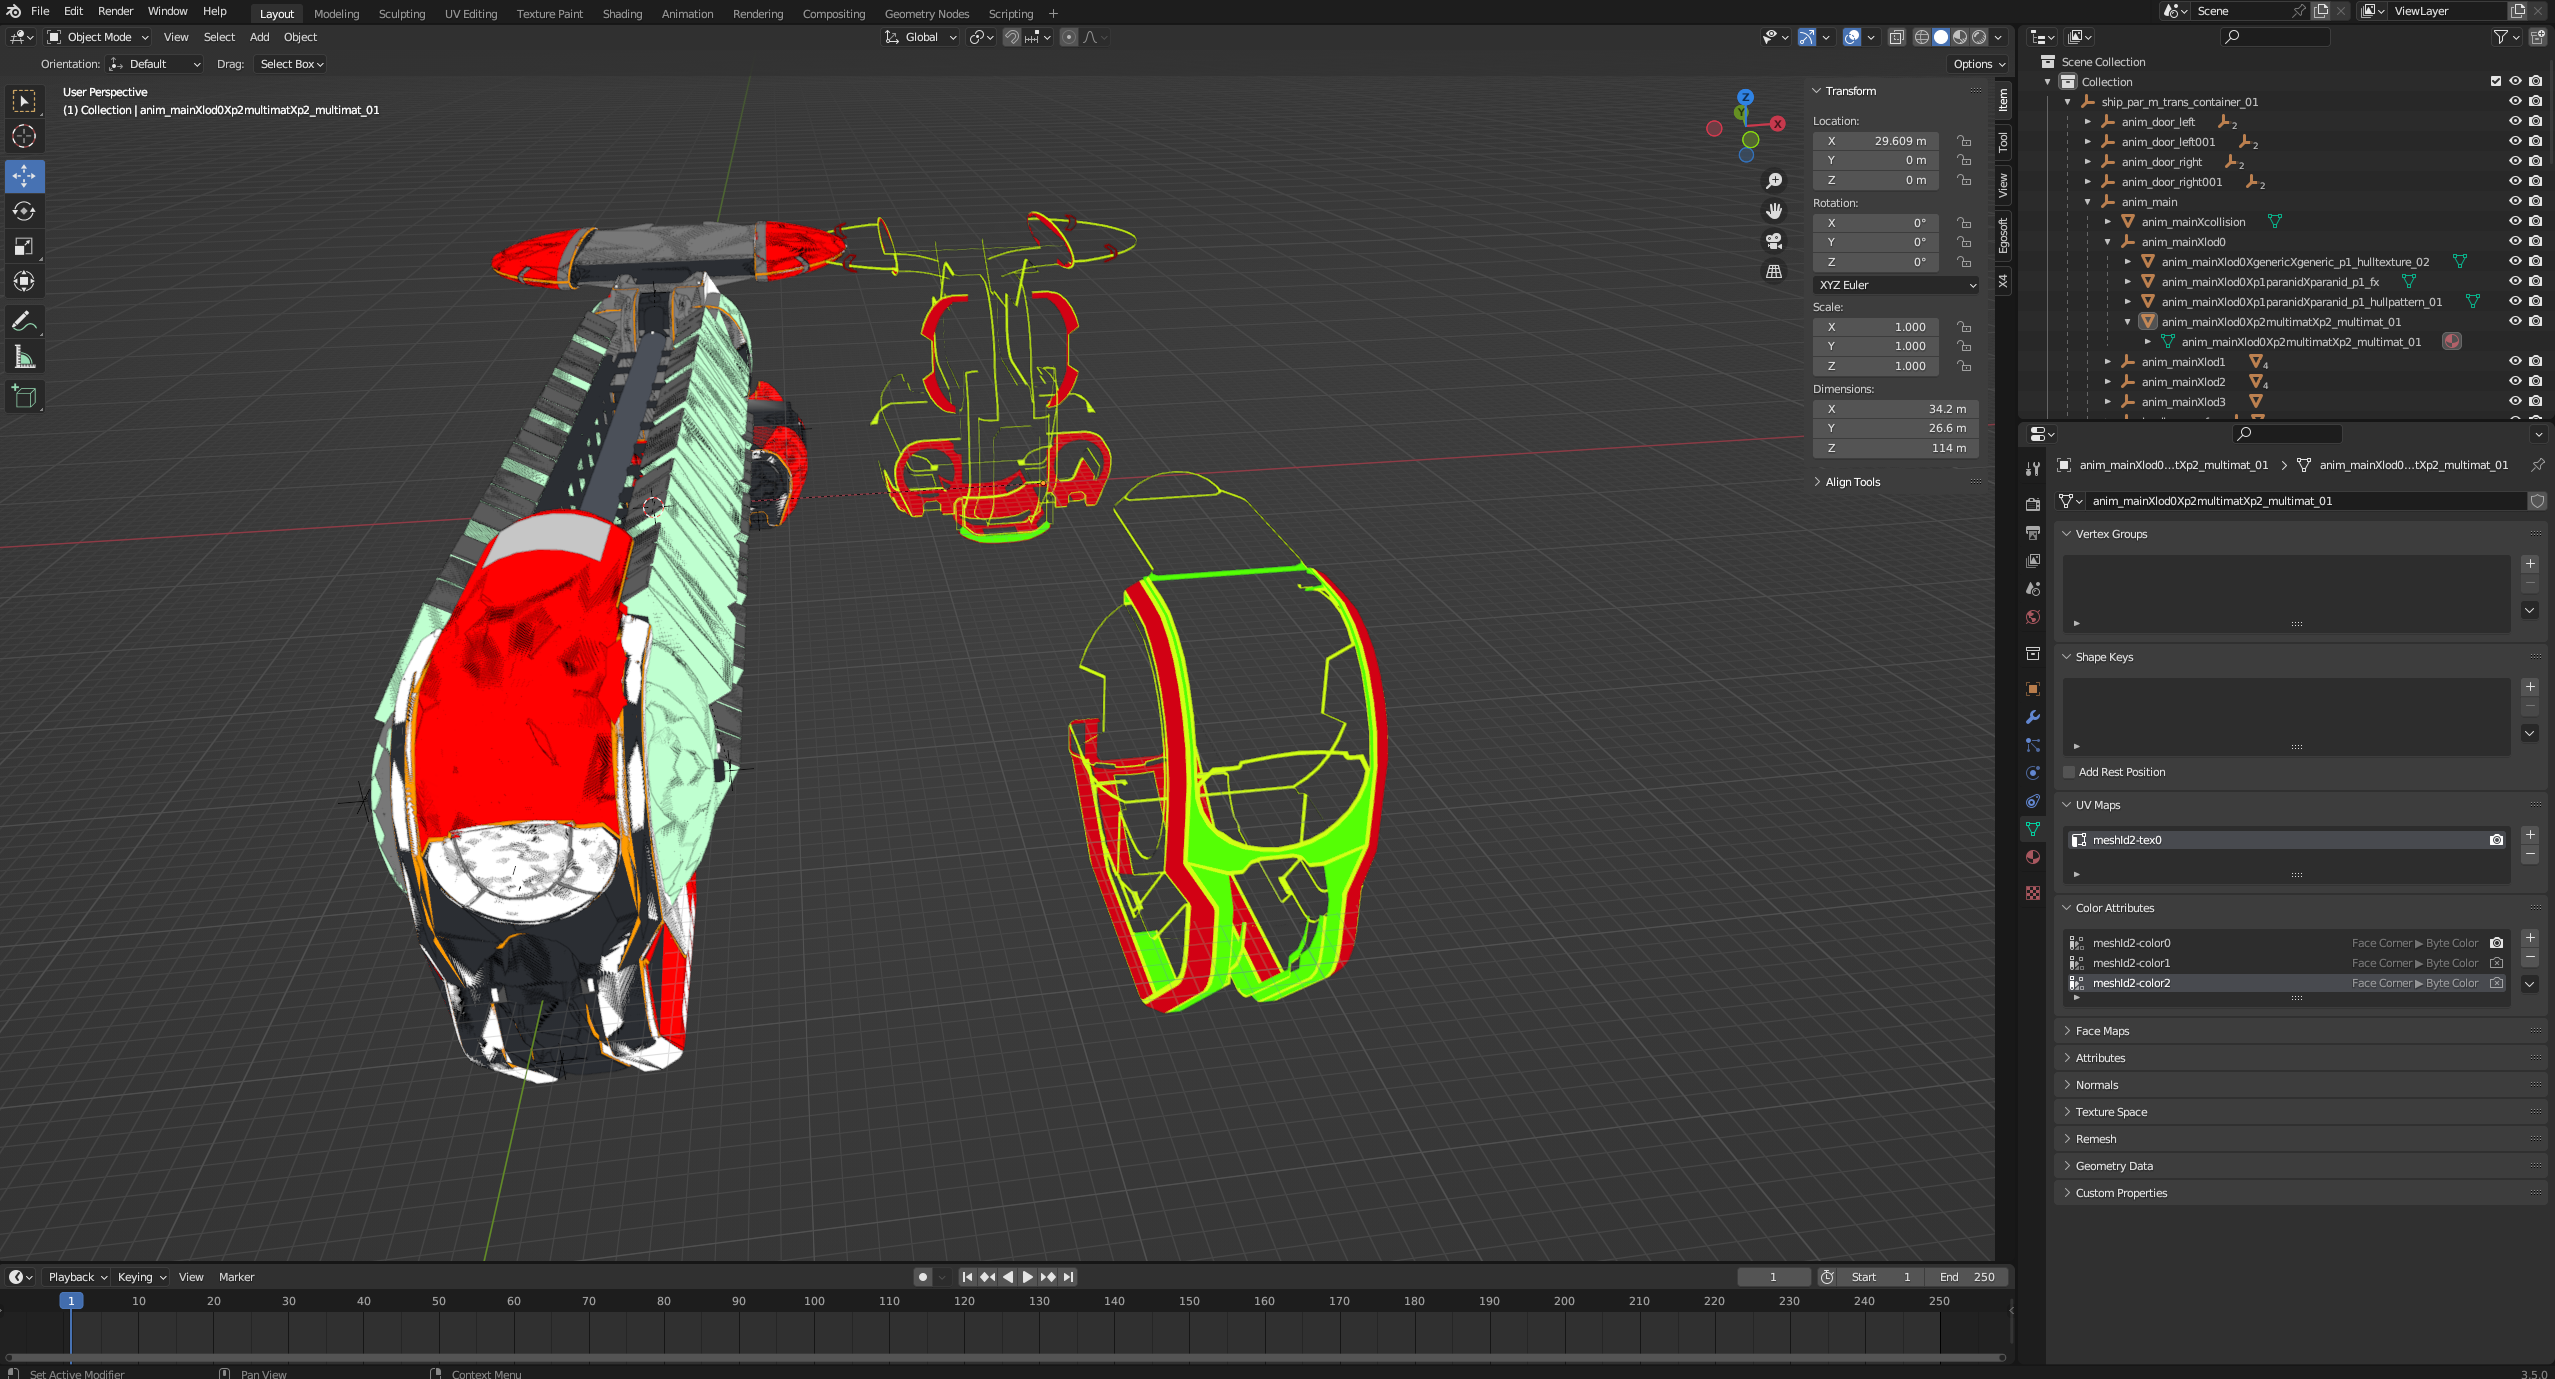This screenshot has height=1379, width=2555.
Task: Select the Add Cube tool
Action: tap(24, 397)
